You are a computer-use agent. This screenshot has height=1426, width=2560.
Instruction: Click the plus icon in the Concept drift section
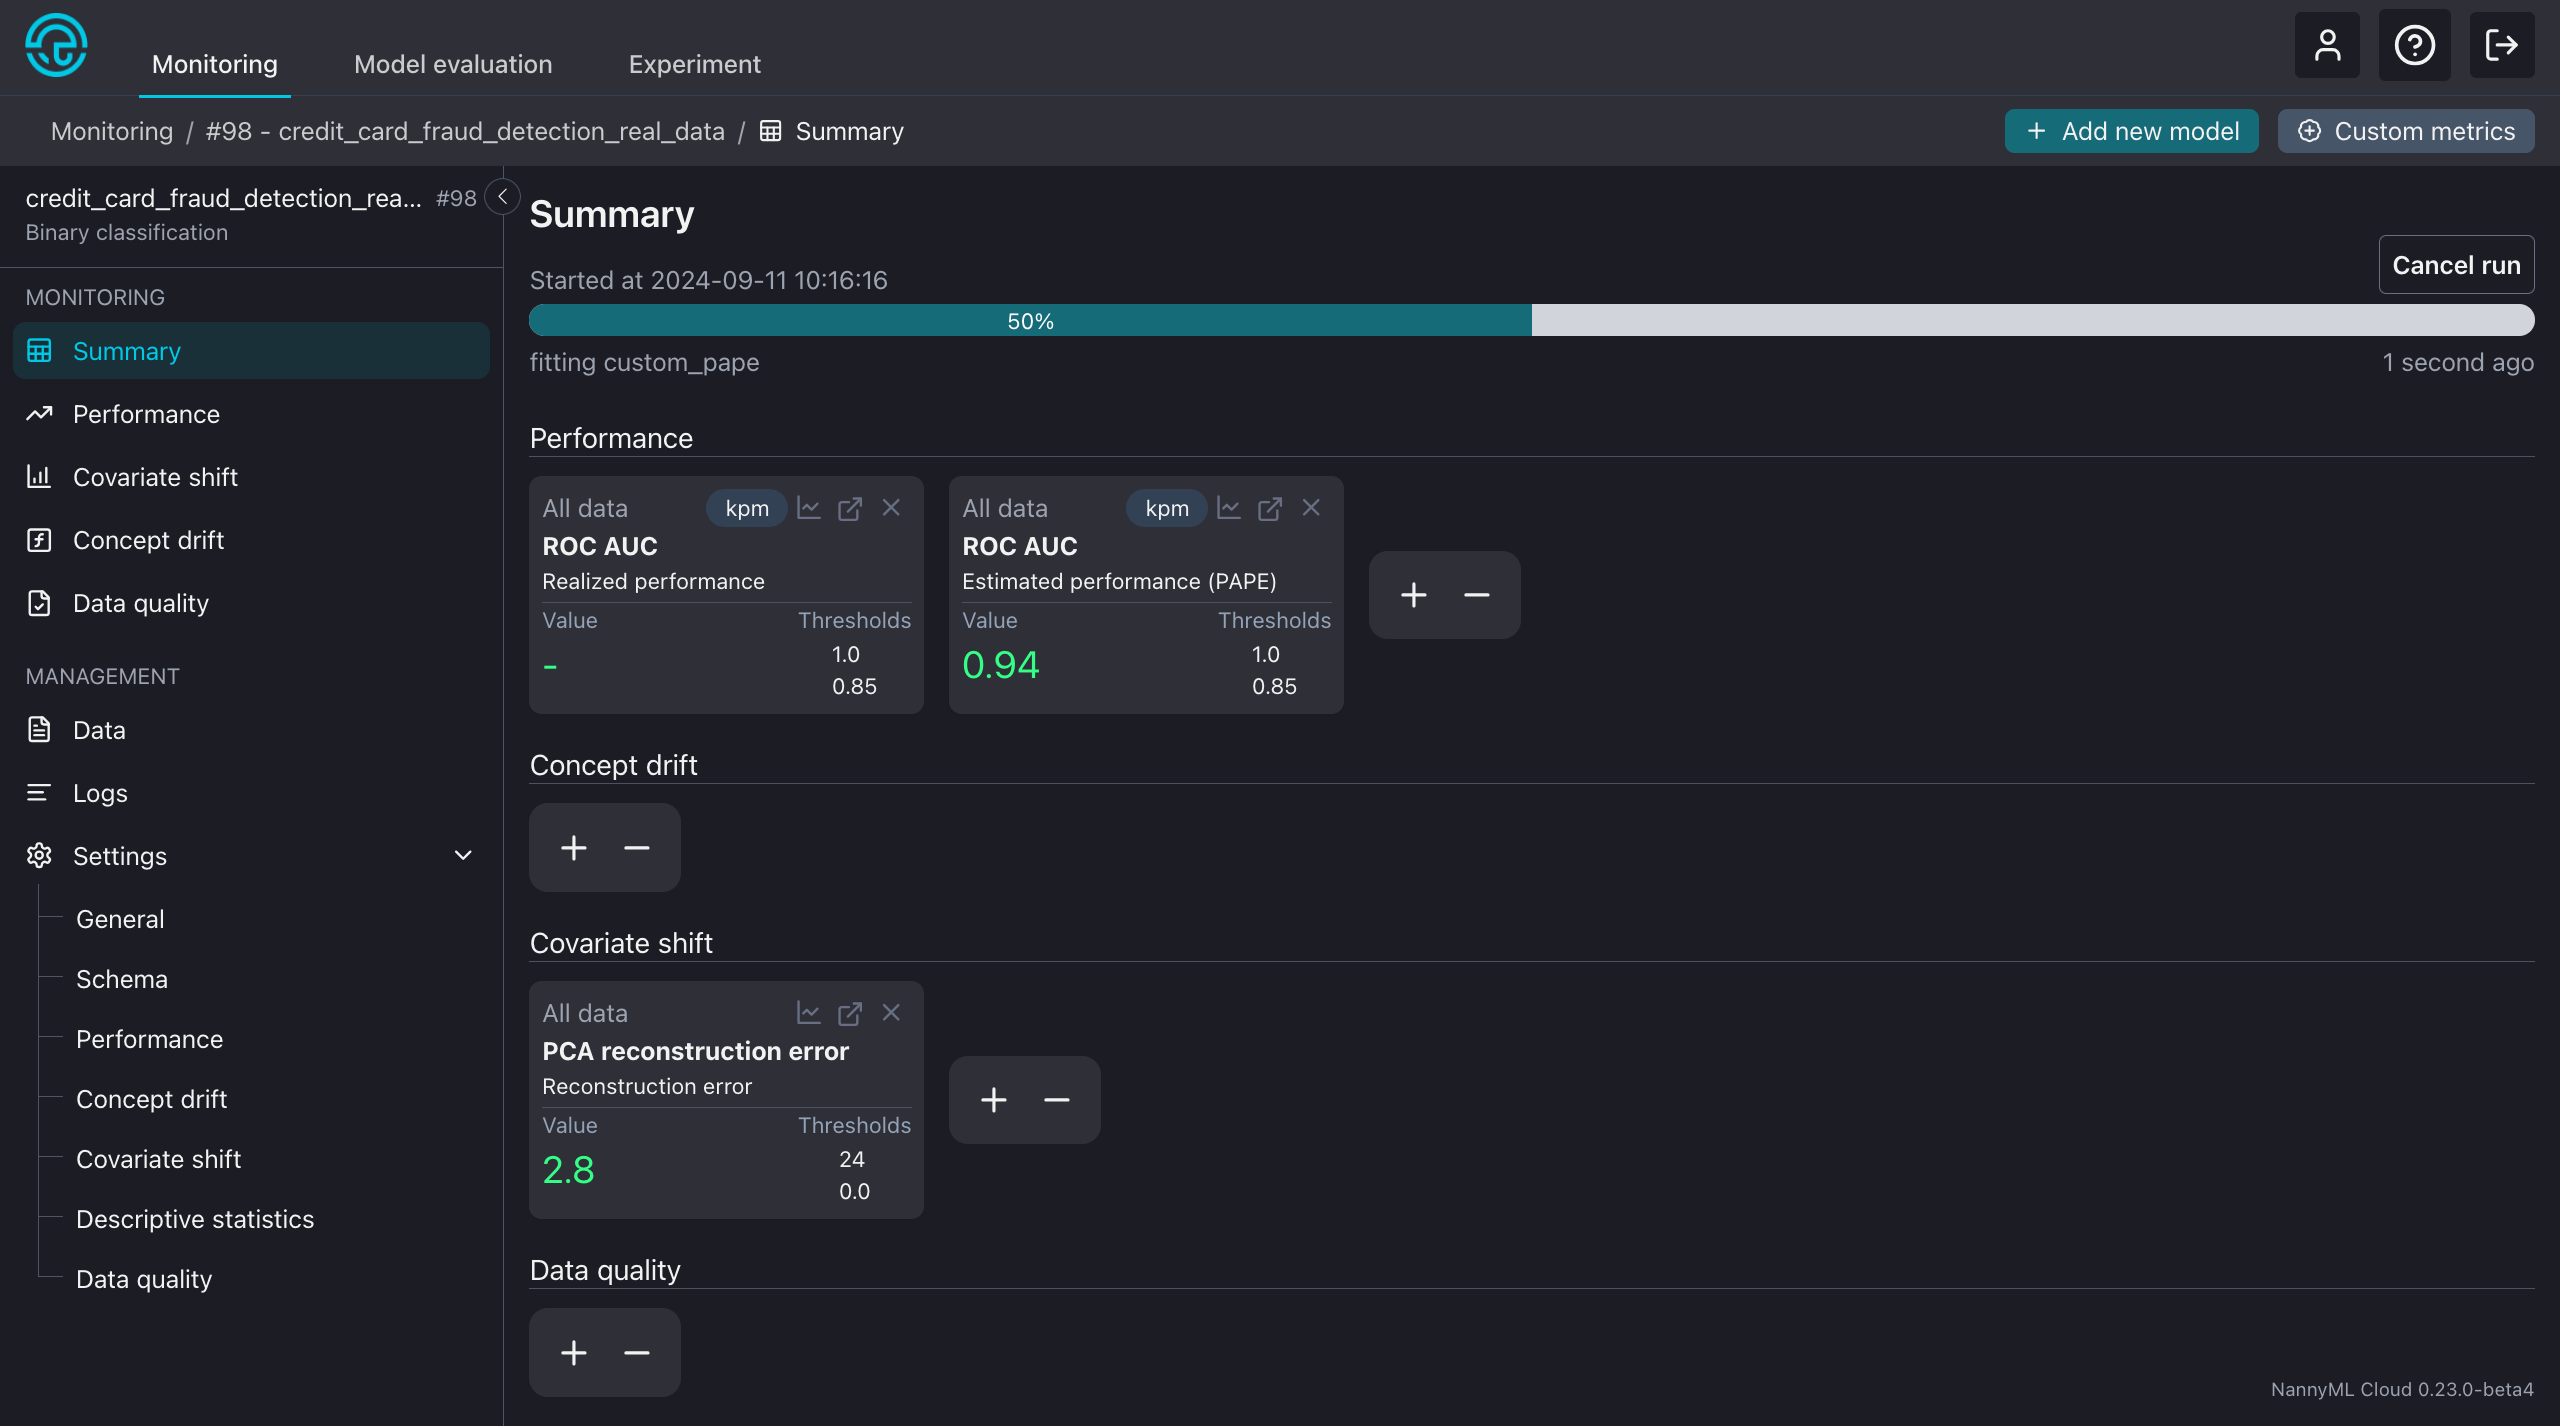574,848
